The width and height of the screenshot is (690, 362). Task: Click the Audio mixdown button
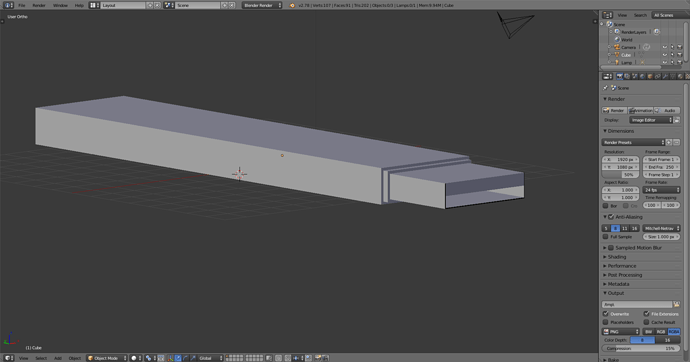coord(667,110)
